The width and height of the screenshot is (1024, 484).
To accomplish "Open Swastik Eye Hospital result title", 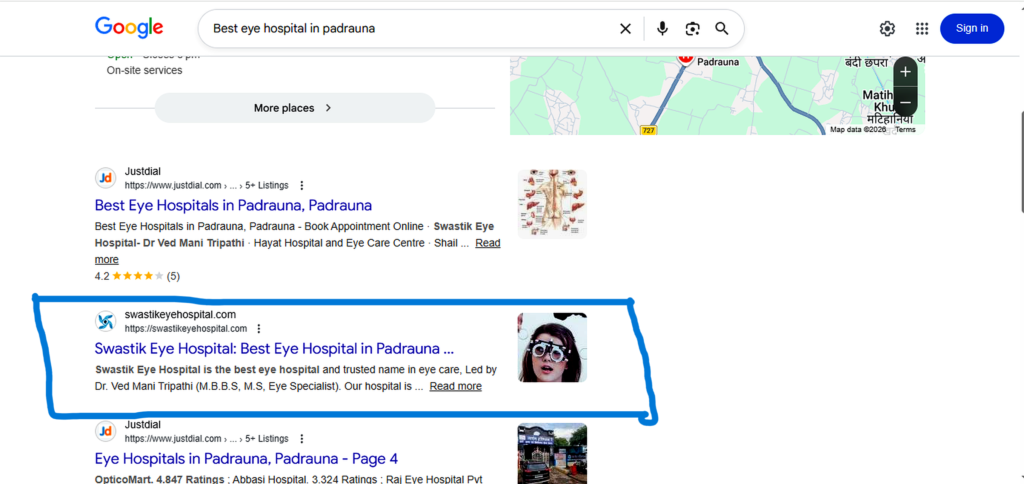I will click(274, 347).
